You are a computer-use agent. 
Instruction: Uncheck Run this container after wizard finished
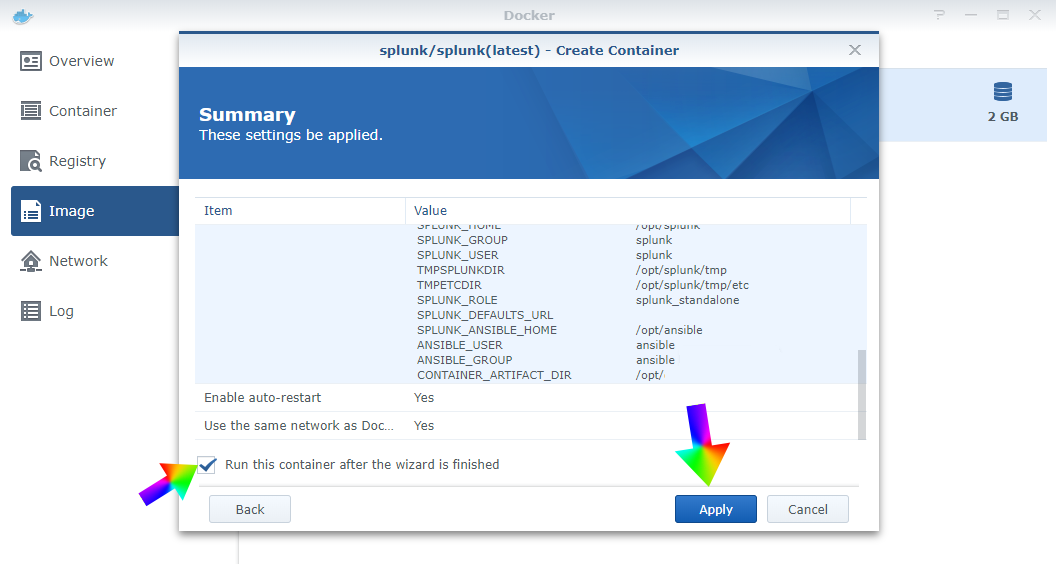207,465
